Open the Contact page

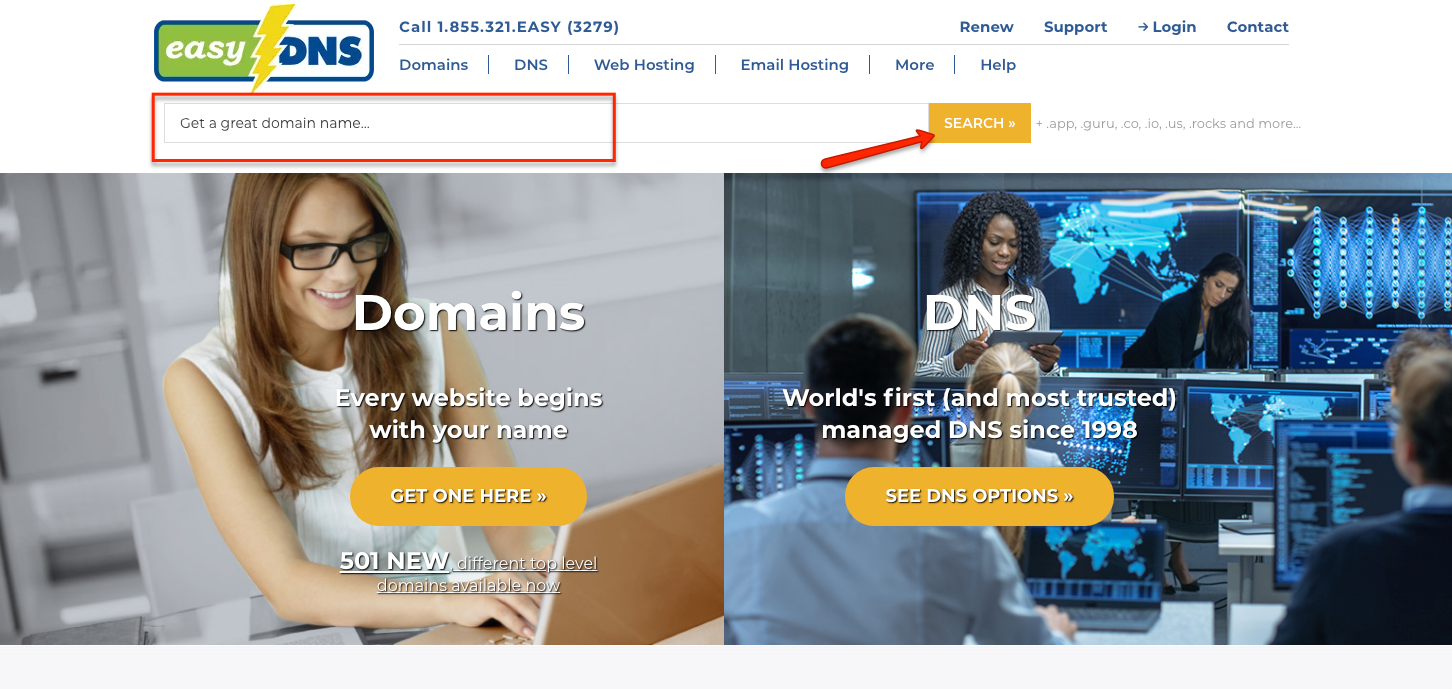coord(1257,27)
